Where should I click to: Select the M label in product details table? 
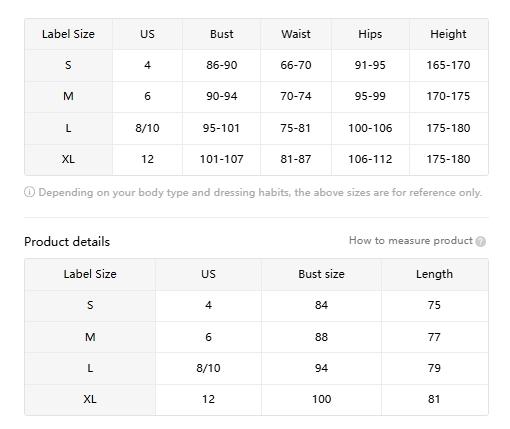[x=90, y=337]
